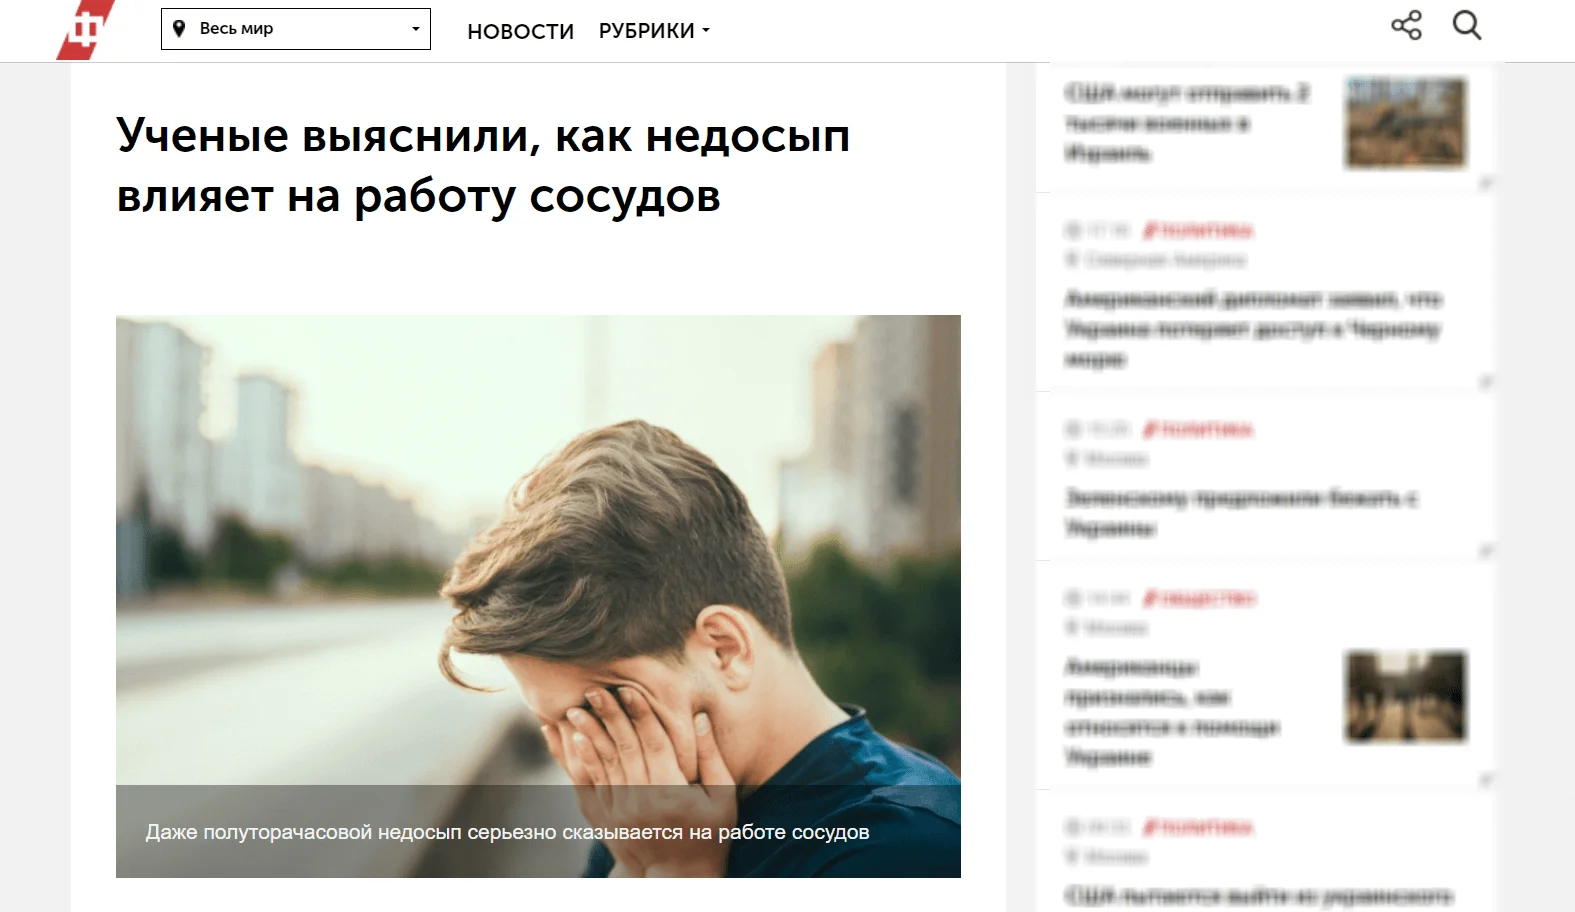1575x912 pixels.
Task: Open the share icon in header
Action: [x=1406, y=25]
